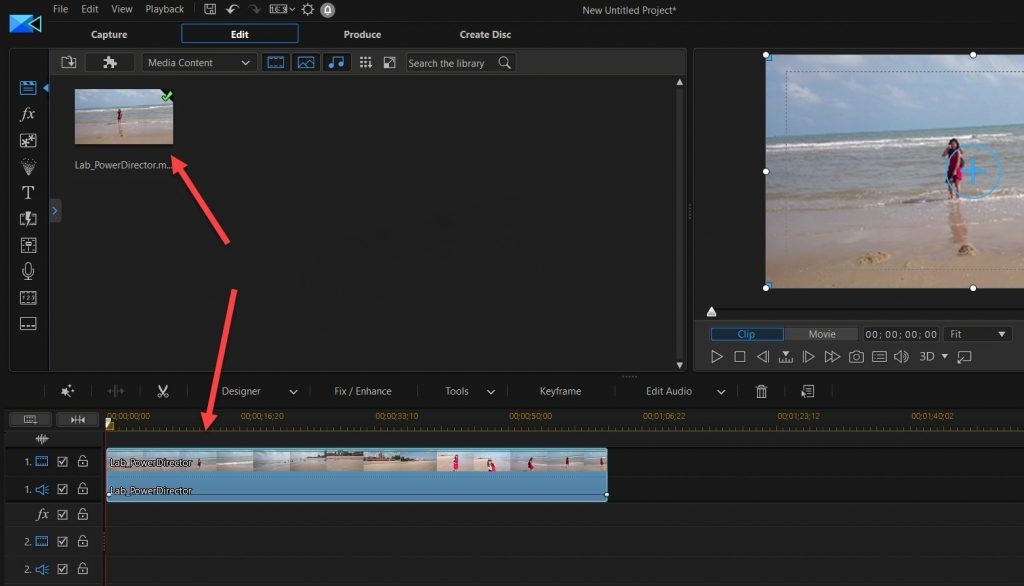Switch to the Produce tab

361,33
